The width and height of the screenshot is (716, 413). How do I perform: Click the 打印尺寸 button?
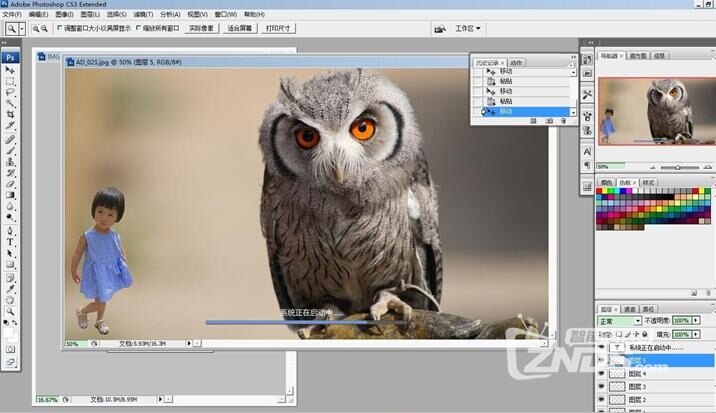(277, 29)
